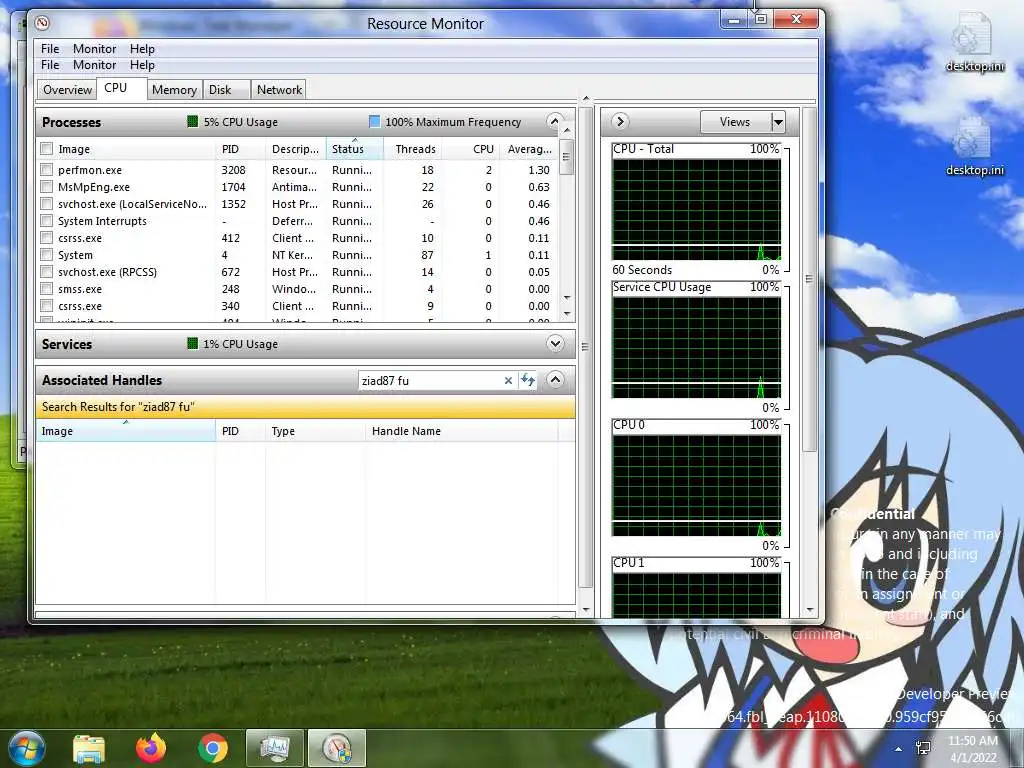The width and height of the screenshot is (1024, 768).
Task: Open Task Manager taskbar button
Action: 275,748
